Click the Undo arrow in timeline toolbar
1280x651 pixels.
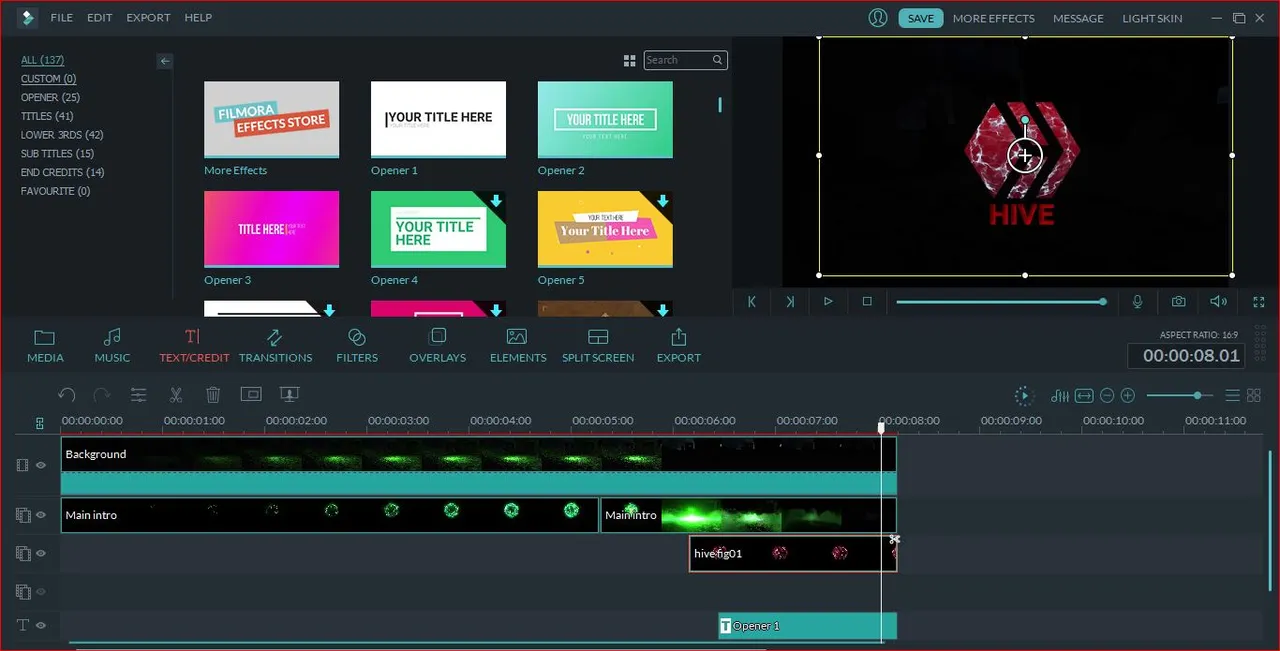pos(67,395)
